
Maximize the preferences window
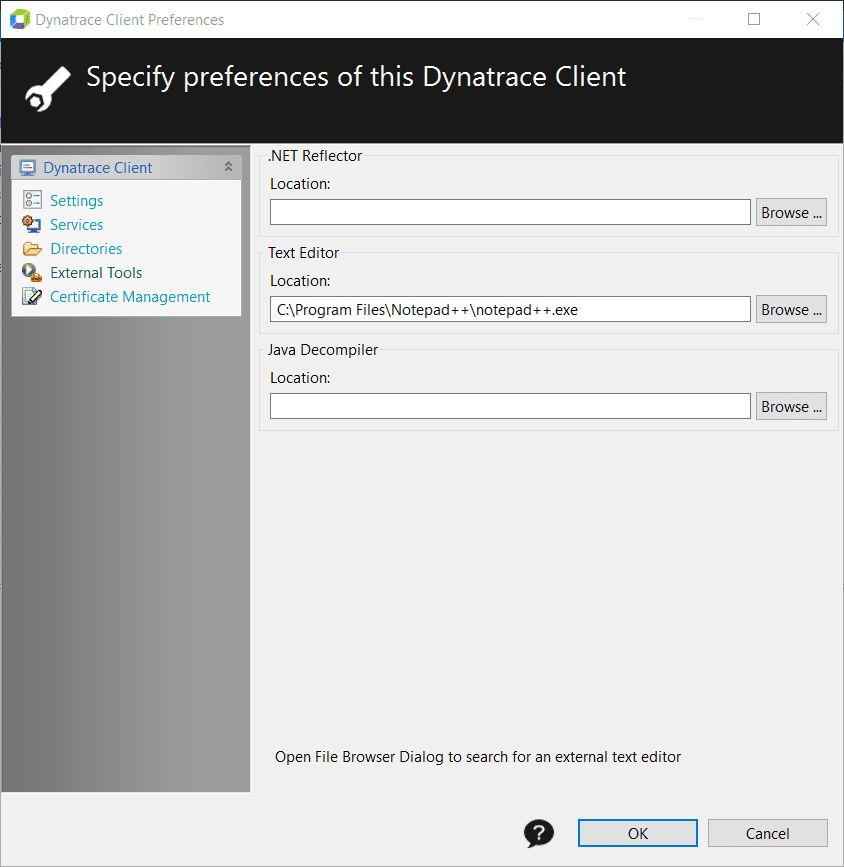point(754,19)
